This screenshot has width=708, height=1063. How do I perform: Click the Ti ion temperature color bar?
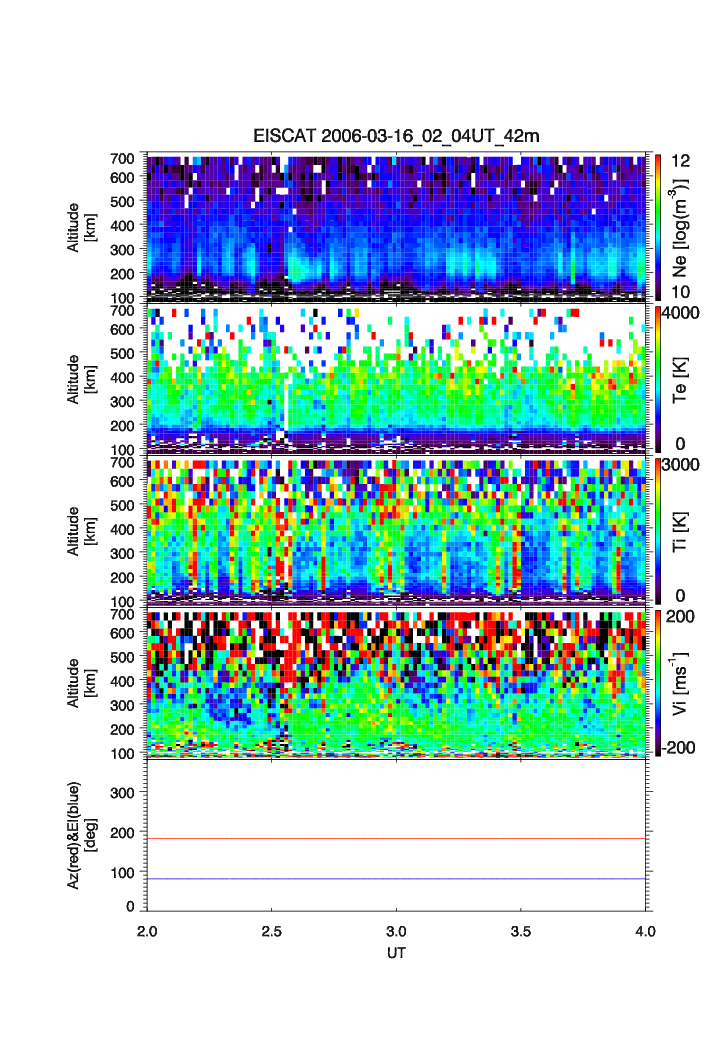click(x=658, y=529)
